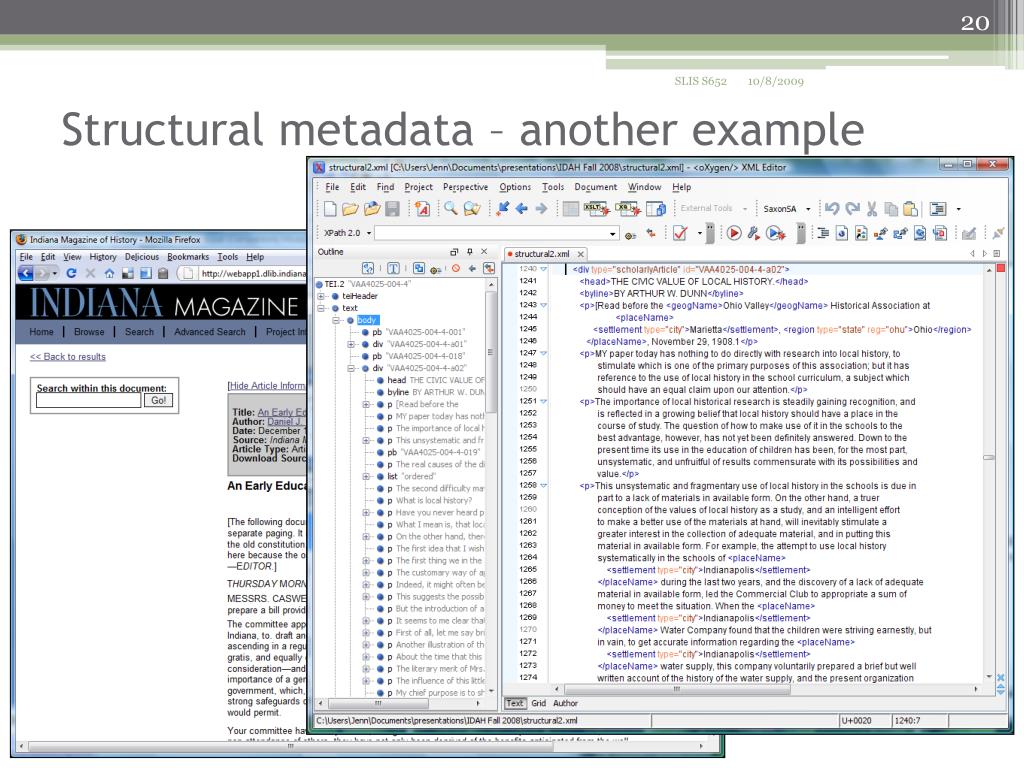The width and height of the screenshot is (1024, 768).
Task: Open Advanced Search in Indiana Magazine nav
Action: [x=210, y=332]
